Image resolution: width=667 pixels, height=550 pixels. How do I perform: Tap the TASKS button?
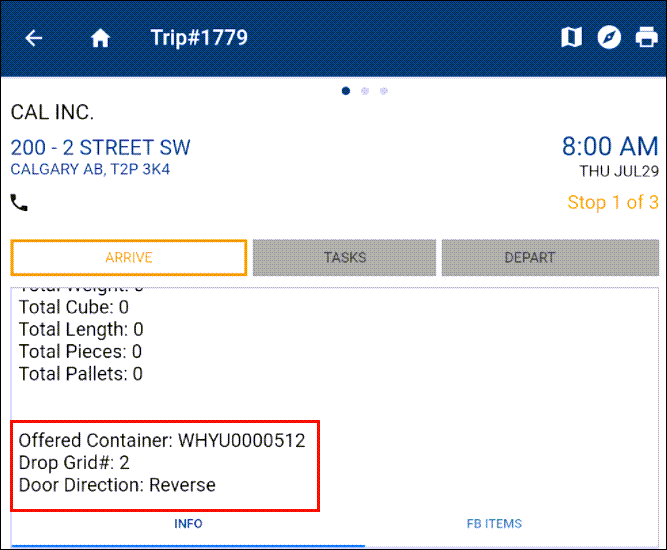pyautogui.click(x=345, y=258)
